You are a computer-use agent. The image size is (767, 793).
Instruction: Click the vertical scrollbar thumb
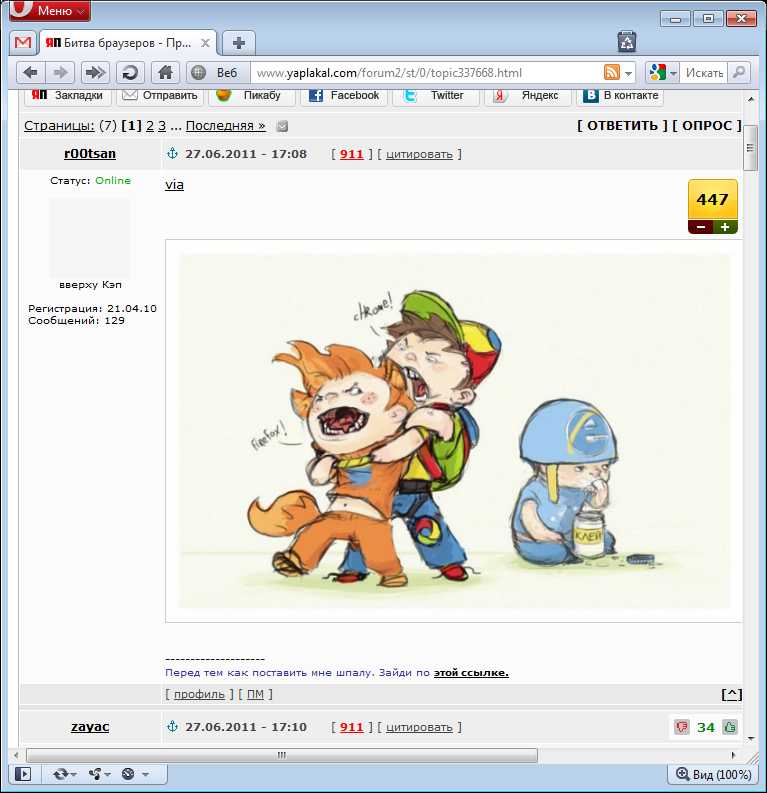click(x=750, y=148)
